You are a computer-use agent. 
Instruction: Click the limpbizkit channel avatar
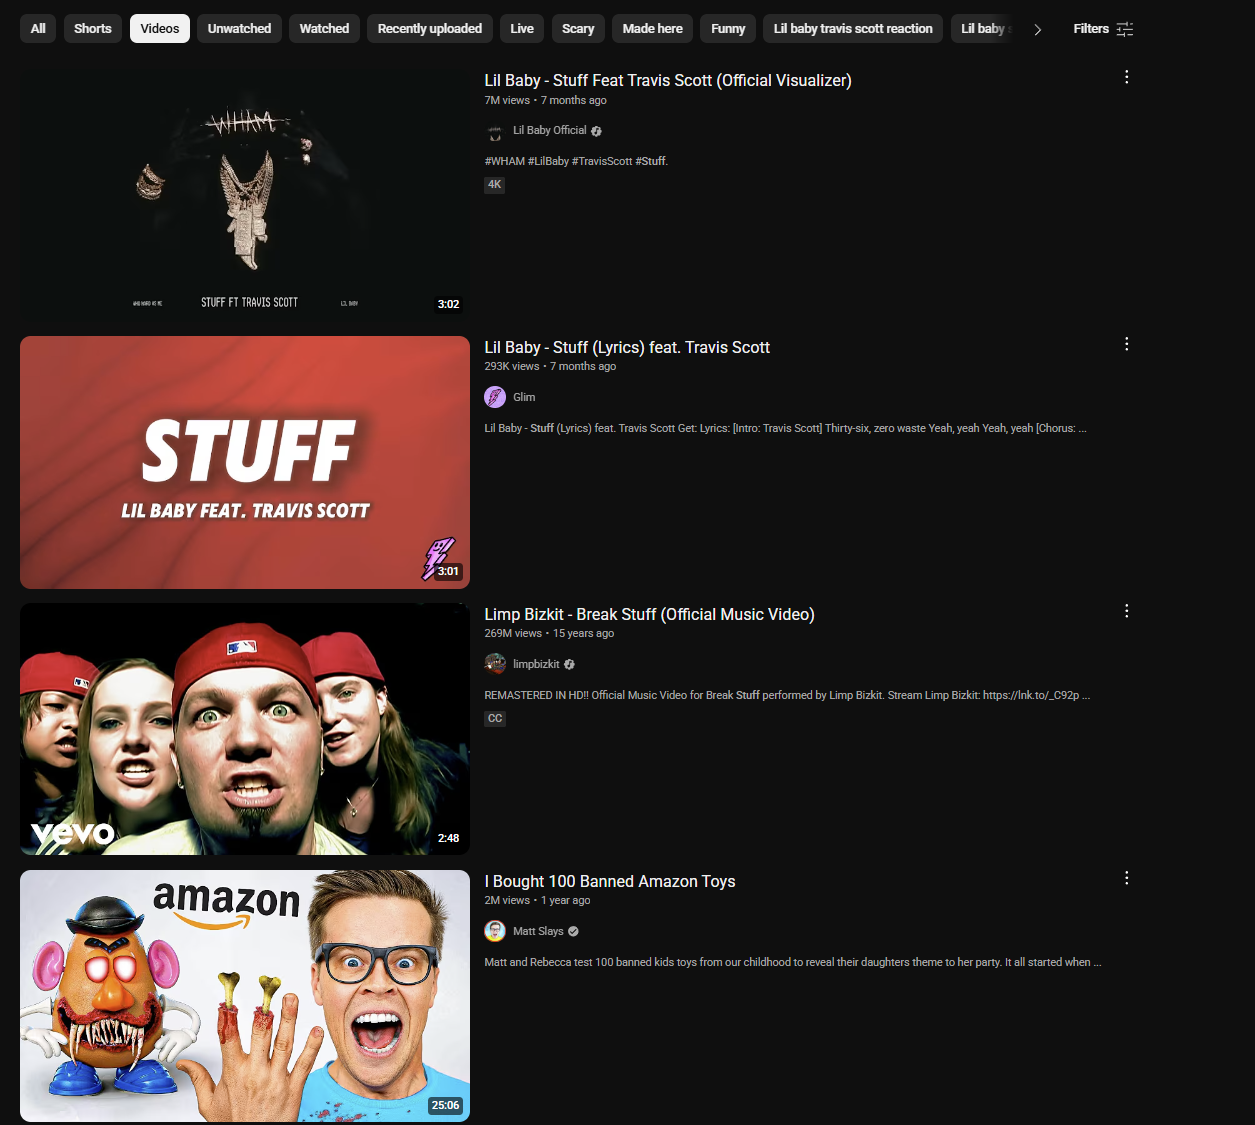pyautogui.click(x=495, y=664)
